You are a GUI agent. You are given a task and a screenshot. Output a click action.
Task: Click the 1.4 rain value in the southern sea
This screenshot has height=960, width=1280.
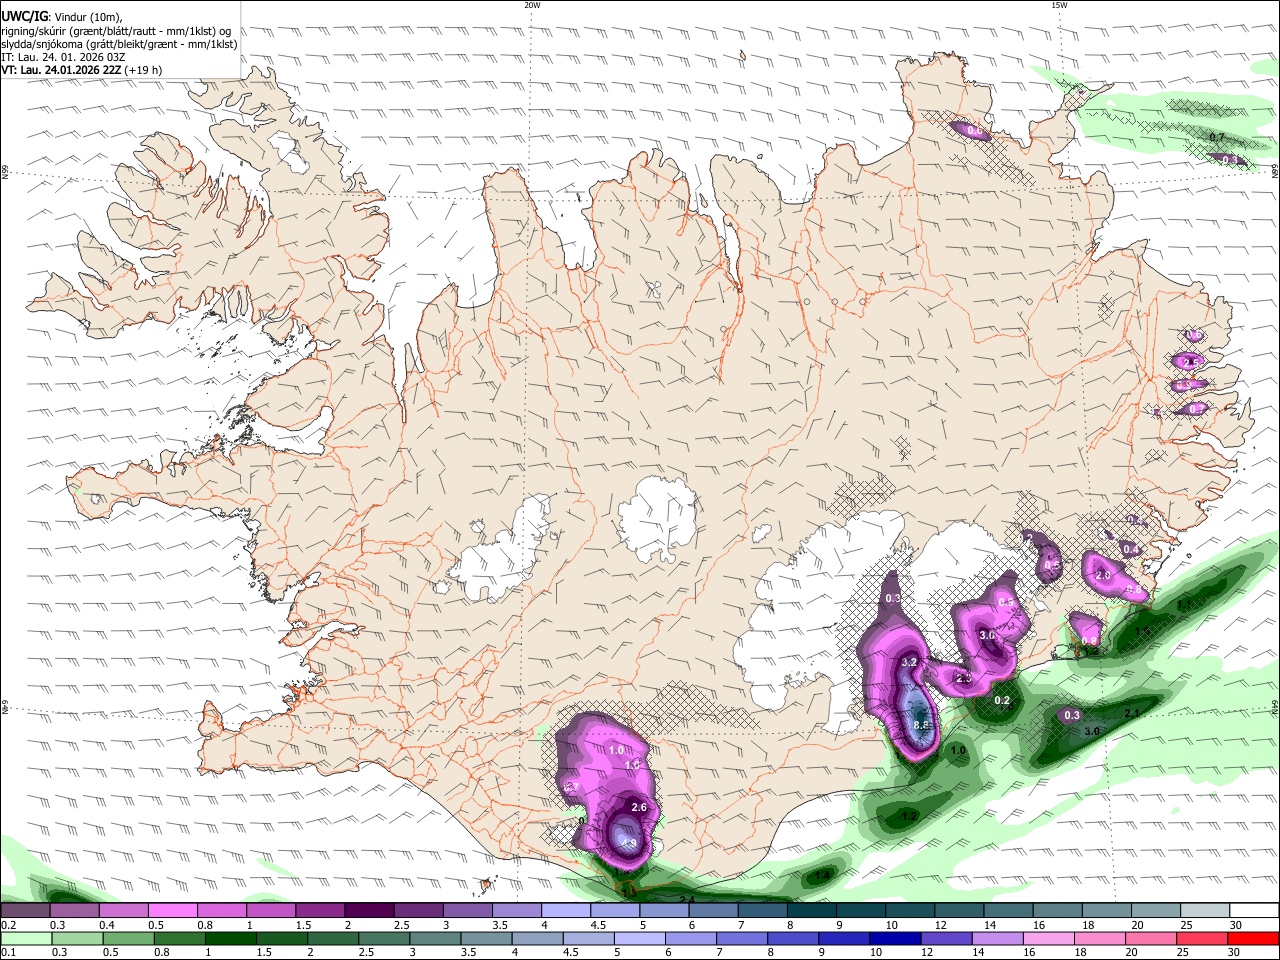point(822,875)
